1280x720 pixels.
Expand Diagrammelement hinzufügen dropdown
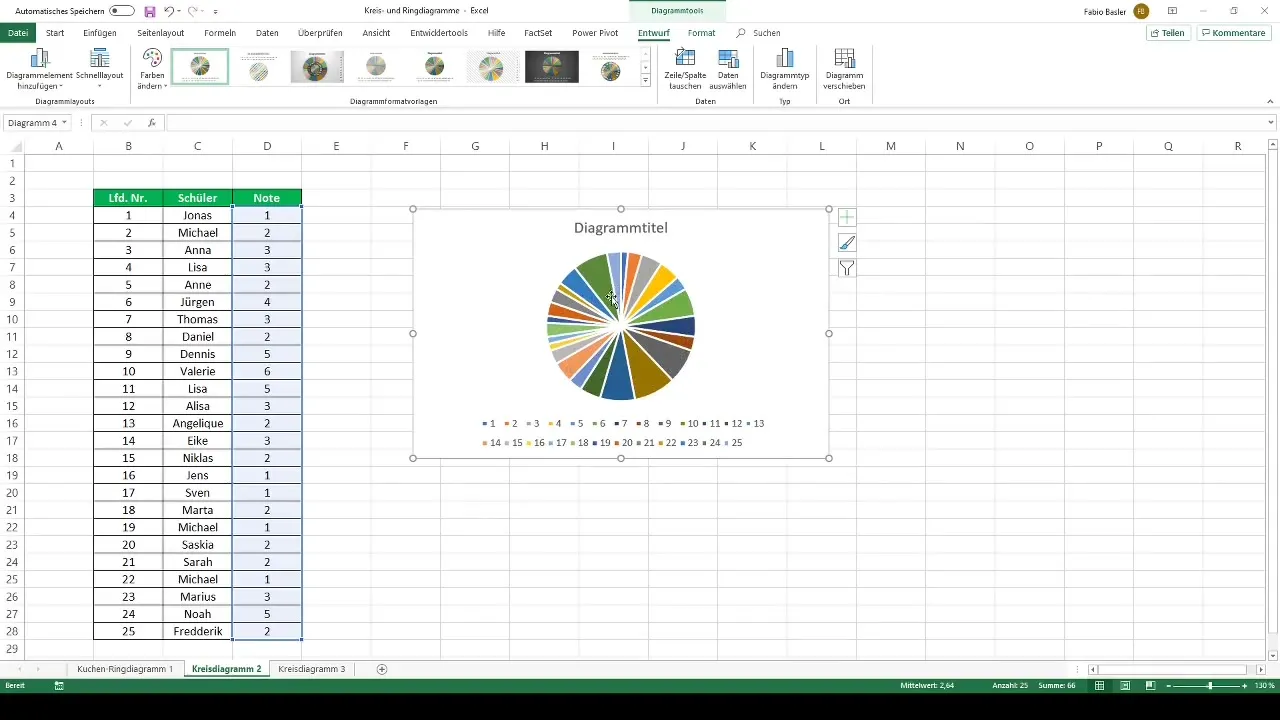pyautogui.click(x=40, y=68)
